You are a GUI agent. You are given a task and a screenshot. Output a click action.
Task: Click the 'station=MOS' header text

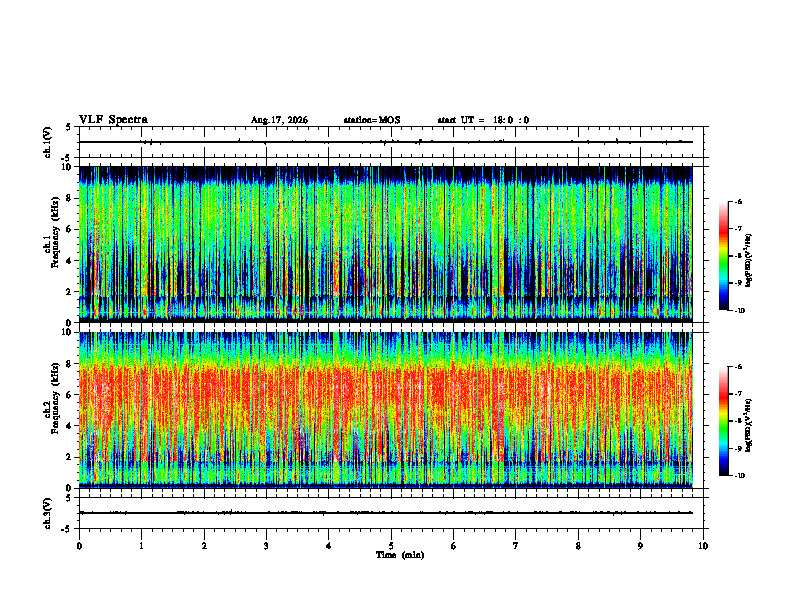pos(372,120)
